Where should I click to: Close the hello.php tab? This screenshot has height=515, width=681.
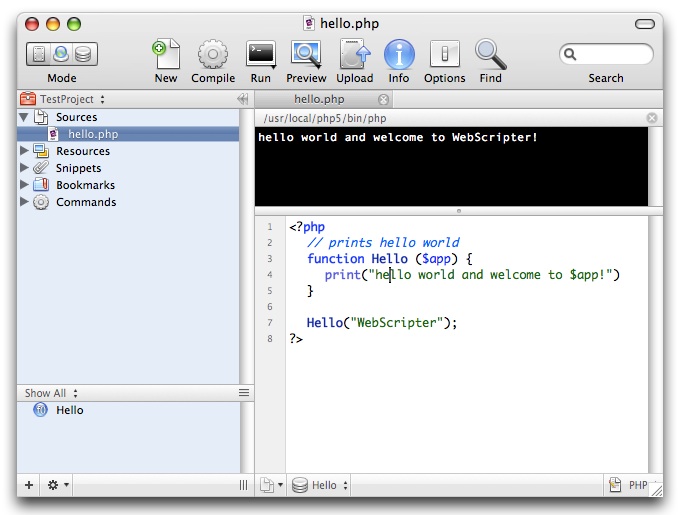tap(383, 100)
